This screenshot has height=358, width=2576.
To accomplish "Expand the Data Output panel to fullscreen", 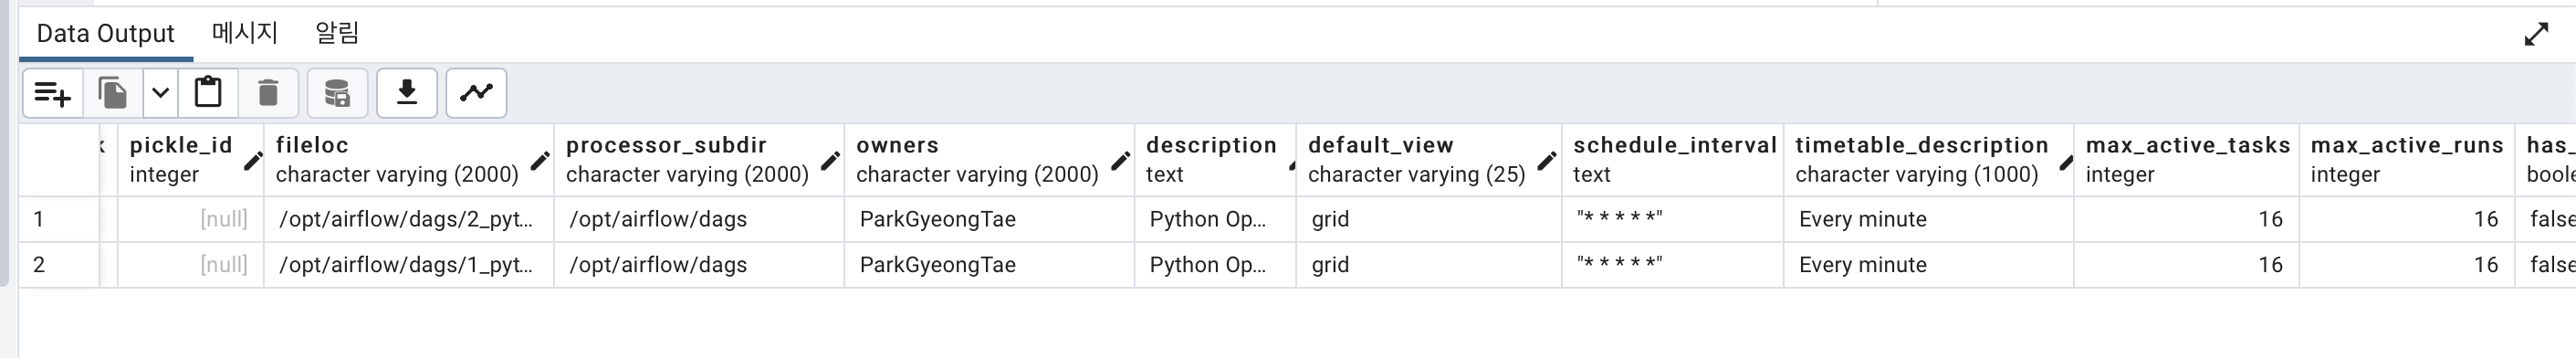I will [x=2536, y=34].
